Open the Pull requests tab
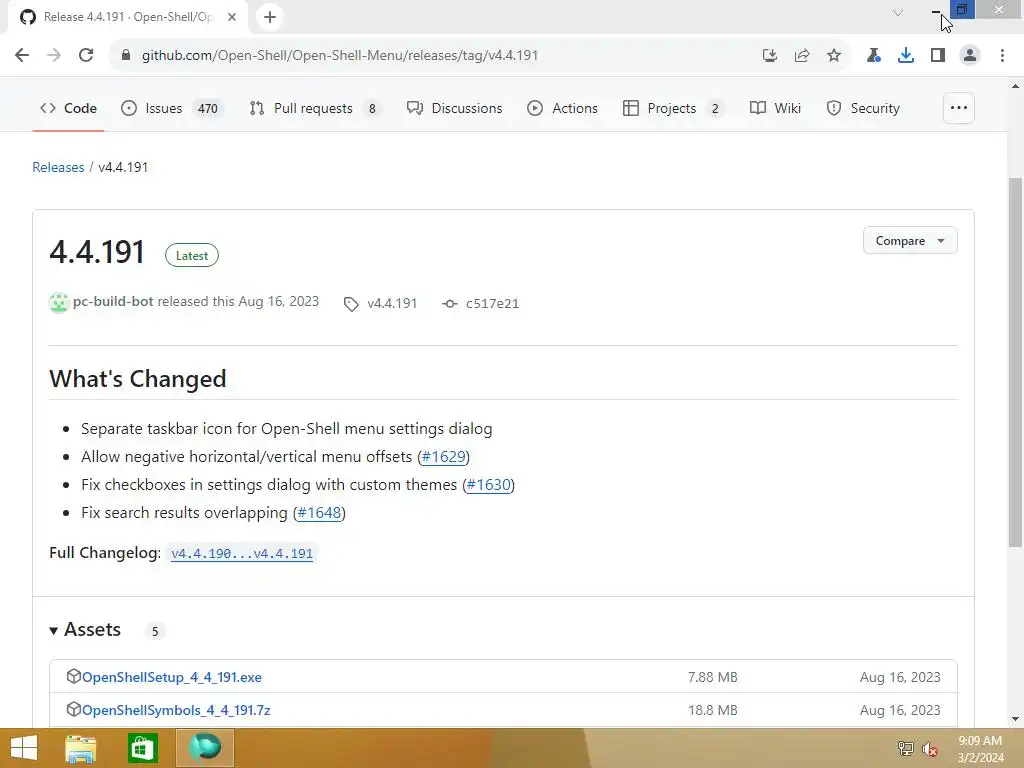Image resolution: width=1024 pixels, height=768 pixels. click(315, 108)
